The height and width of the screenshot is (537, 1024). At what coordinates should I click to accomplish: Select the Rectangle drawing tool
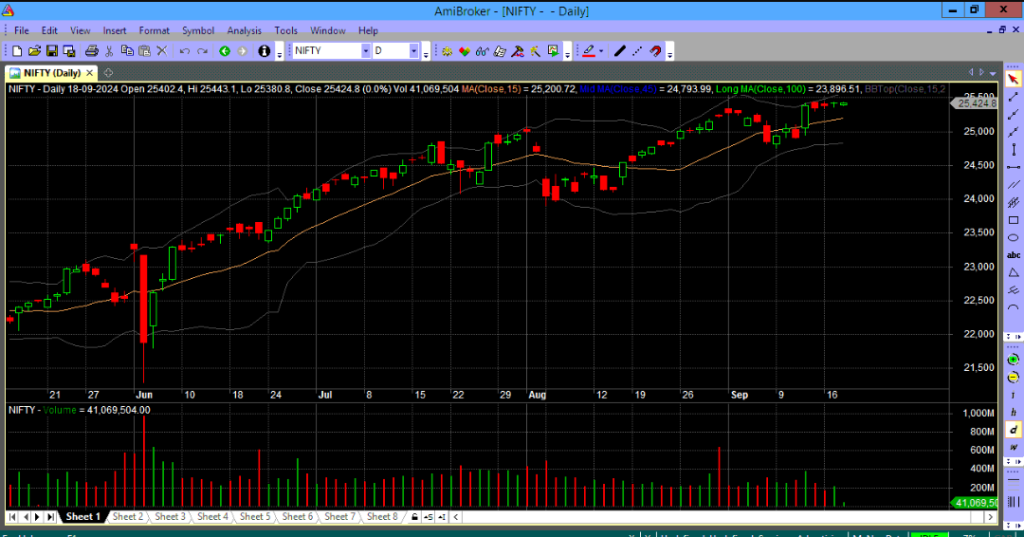coord(1014,220)
